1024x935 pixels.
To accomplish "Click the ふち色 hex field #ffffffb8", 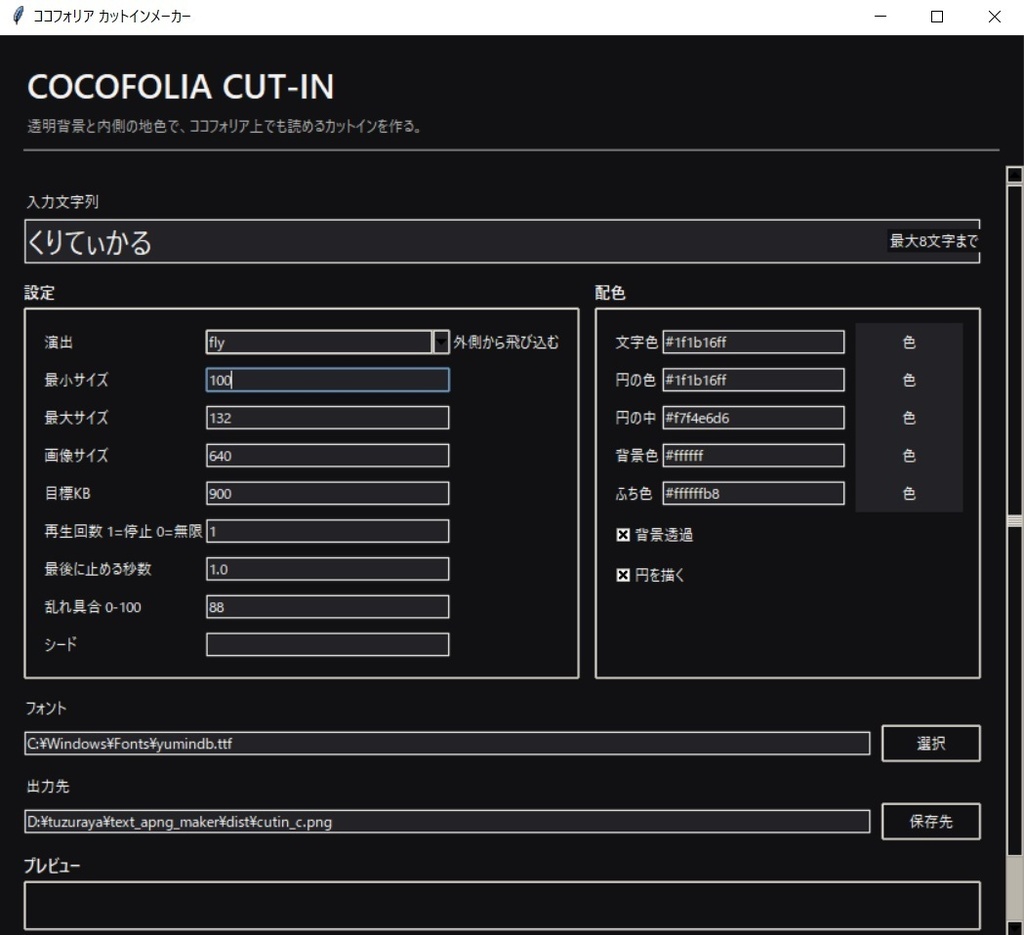I will [x=753, y=494].
